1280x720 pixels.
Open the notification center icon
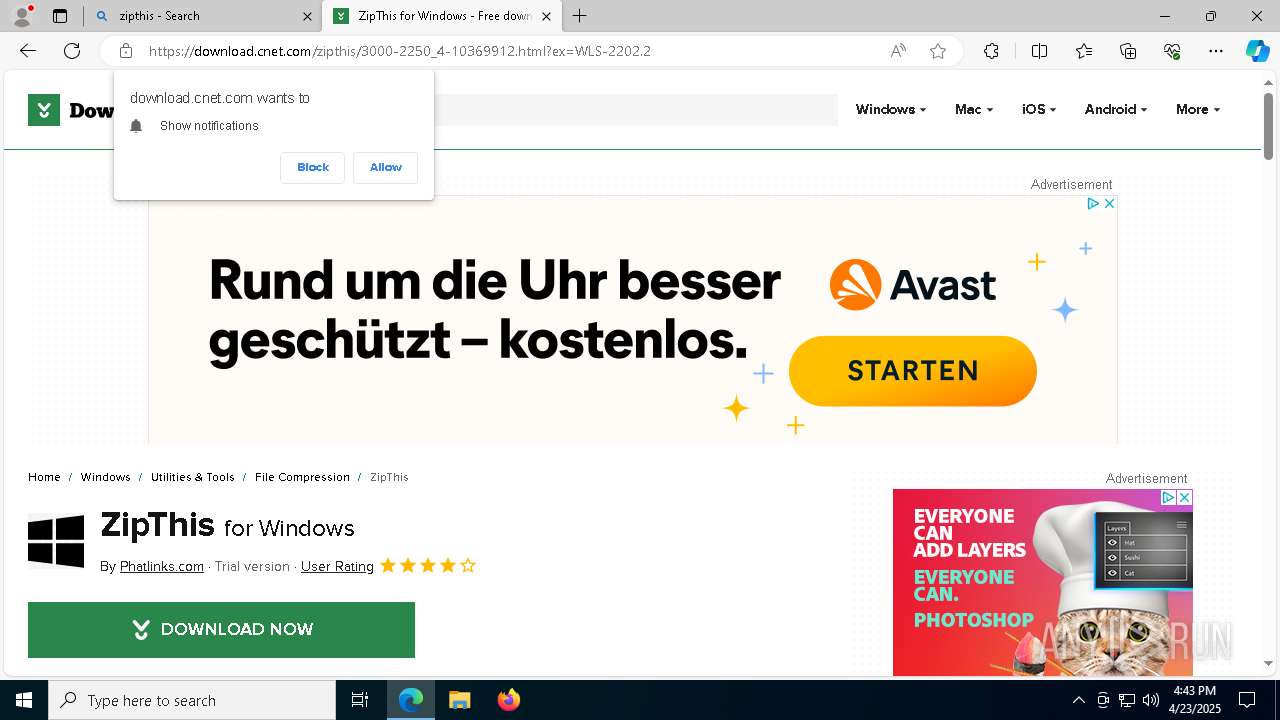pyautogui.click(x=1247, y=700)
